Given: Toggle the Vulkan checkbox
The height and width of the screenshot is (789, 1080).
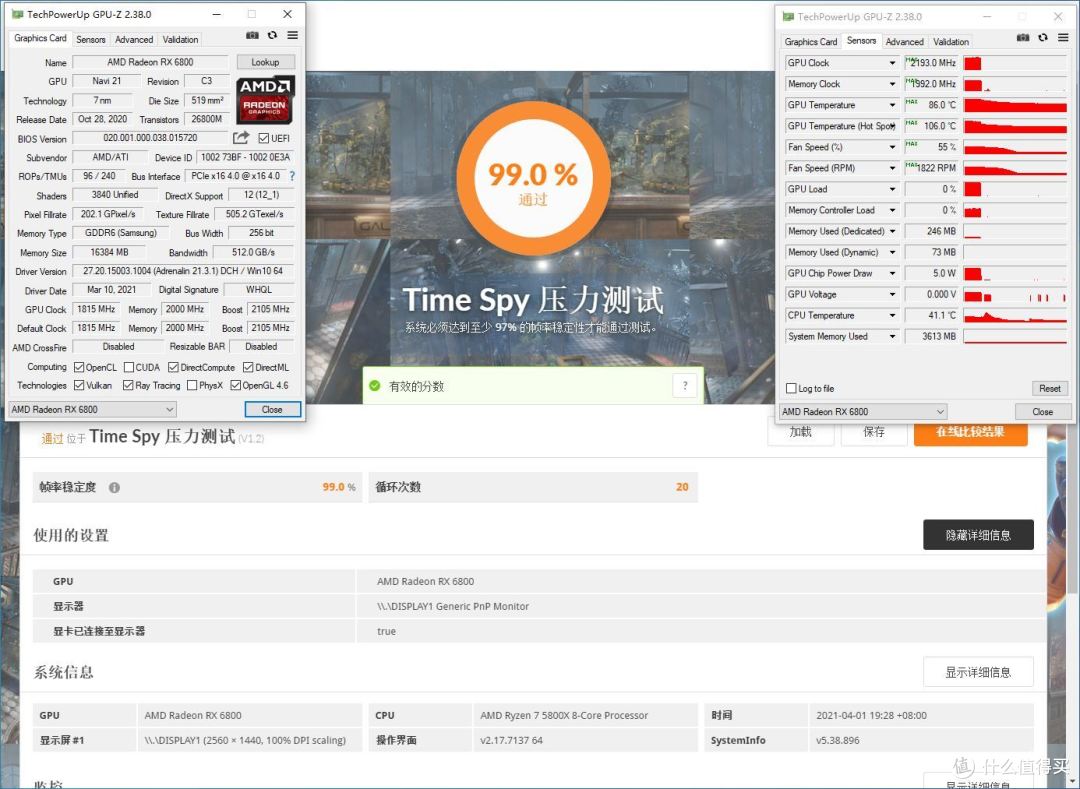Looking at the screenshot, I should [x=79, y=385].
